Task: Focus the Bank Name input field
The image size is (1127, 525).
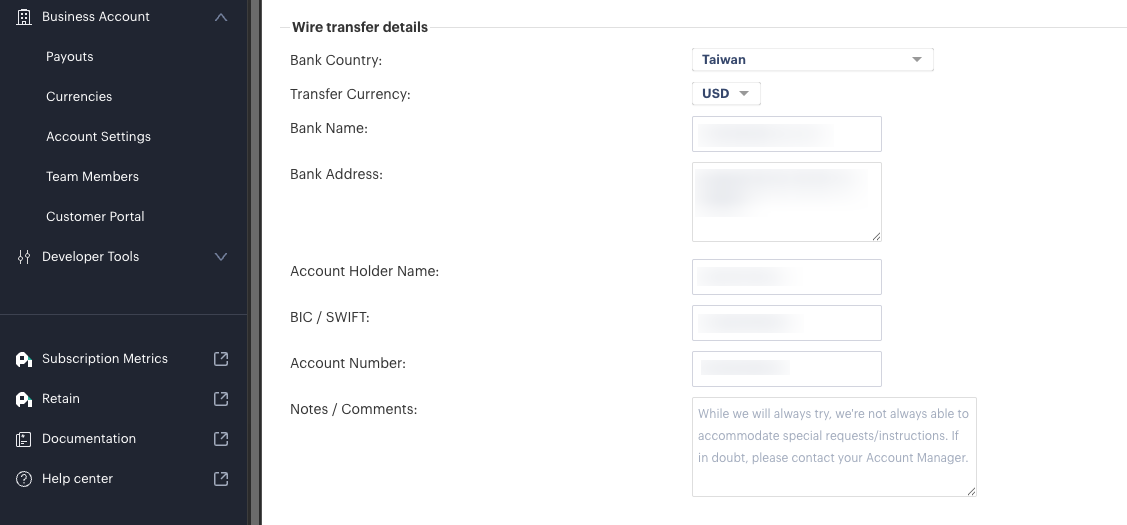Action: [x=786, y=134]
